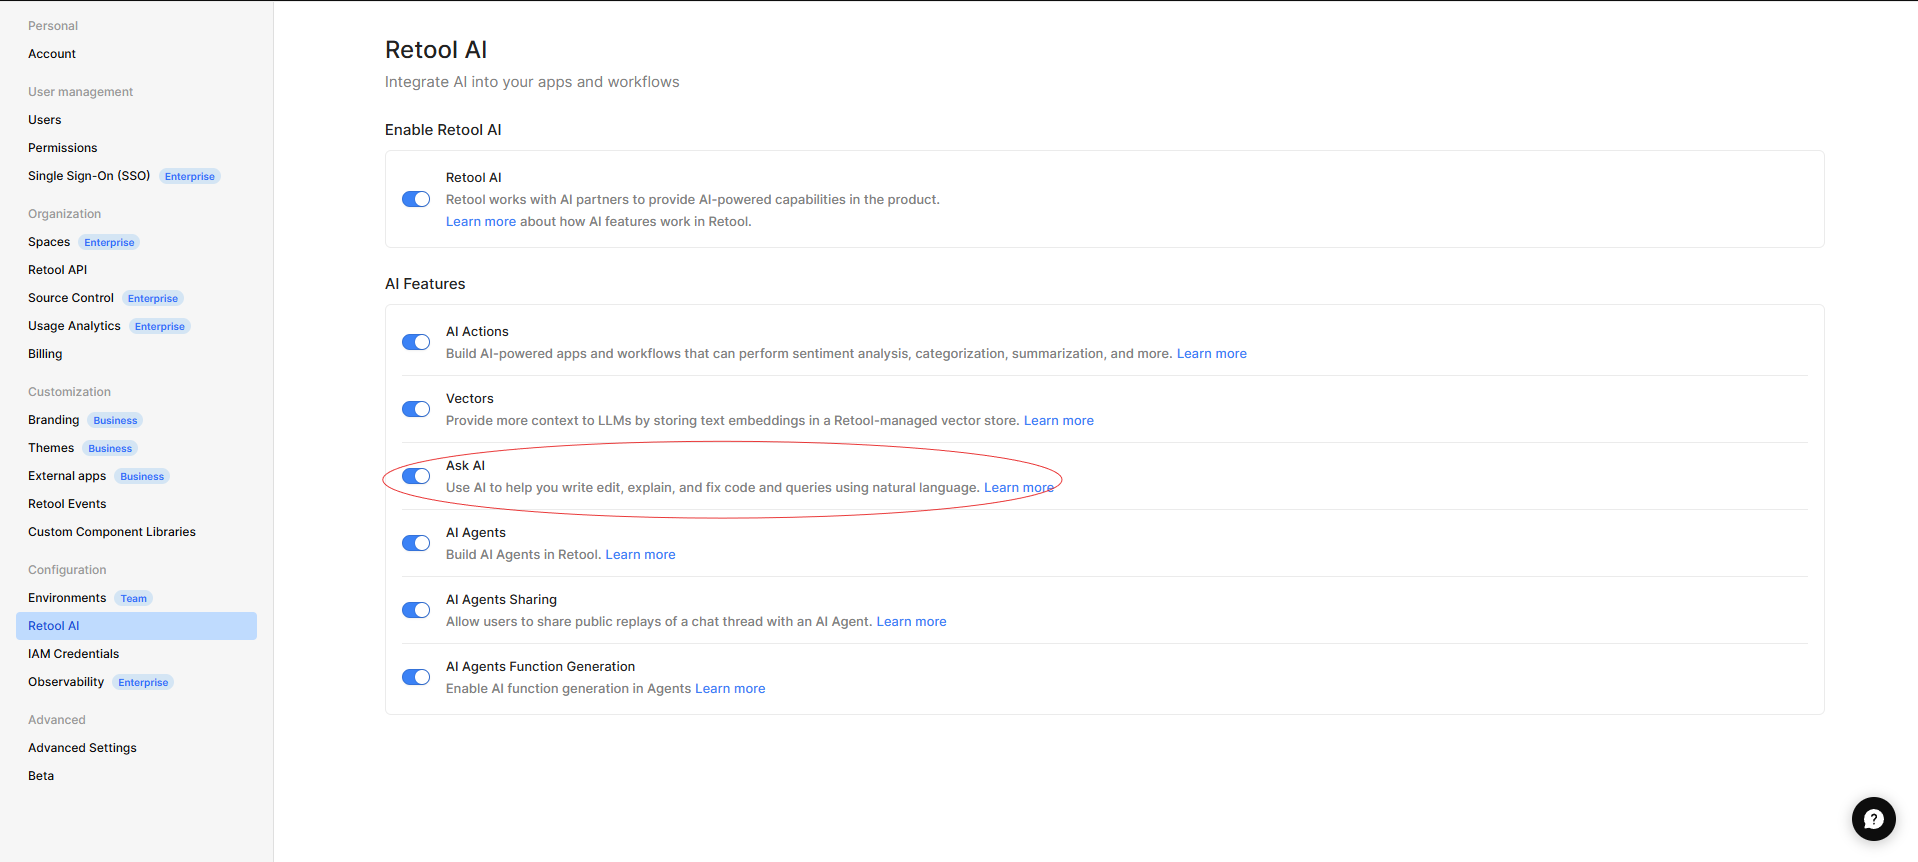
Task: Click the 'AI Features' section heading
Action: click(x=425, y=284)
